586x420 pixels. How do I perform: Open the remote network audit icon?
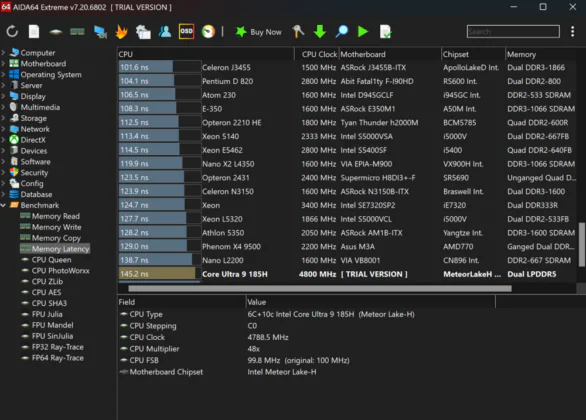[143, 32]
